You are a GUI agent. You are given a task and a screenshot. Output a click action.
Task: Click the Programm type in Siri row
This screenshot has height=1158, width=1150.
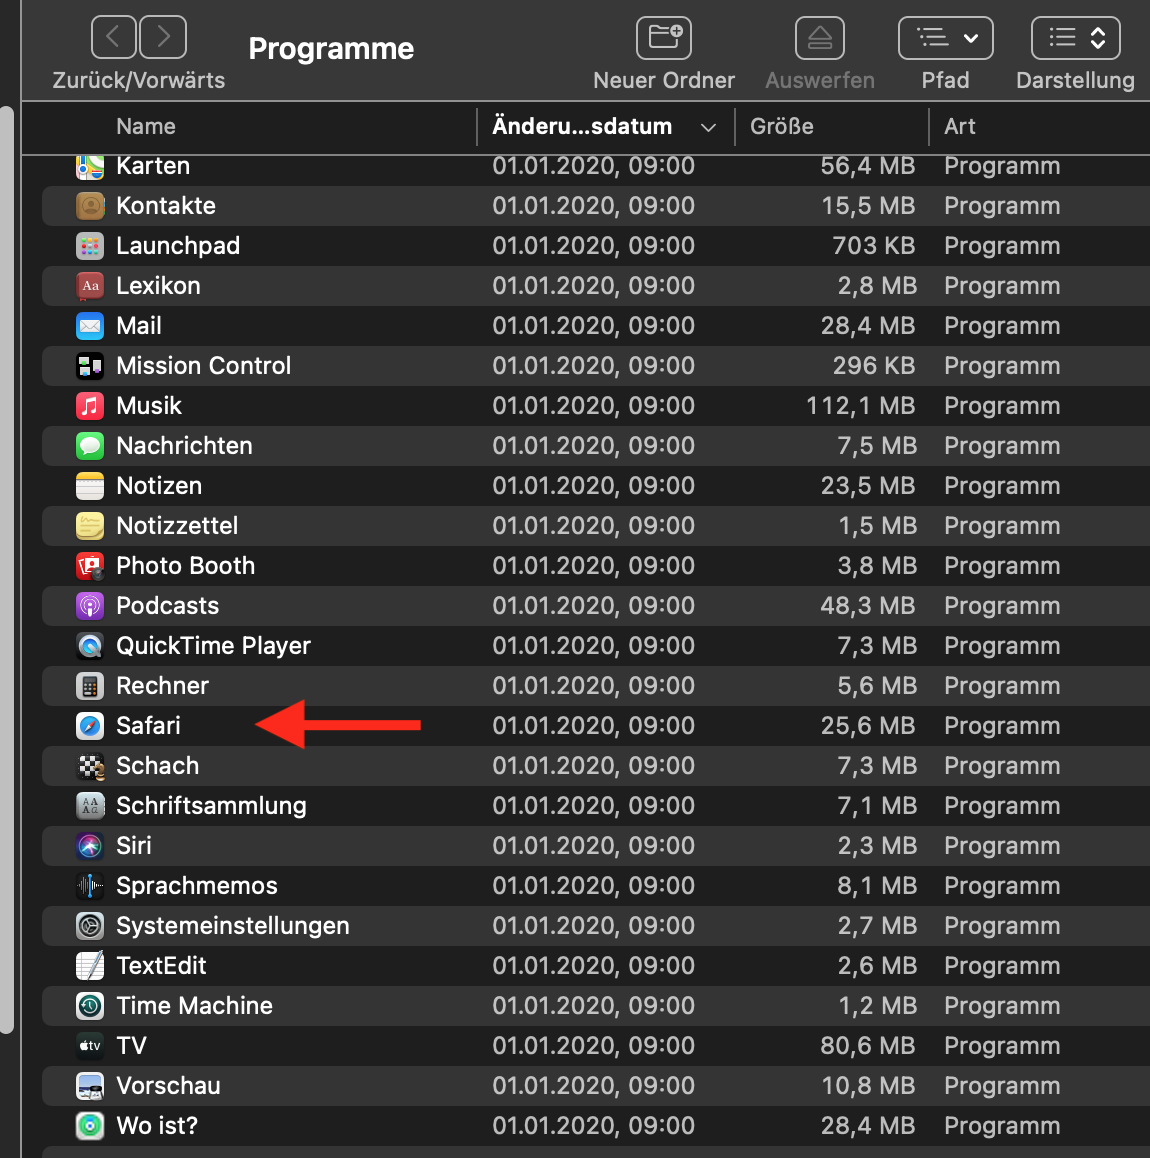tap(1002, 846)
